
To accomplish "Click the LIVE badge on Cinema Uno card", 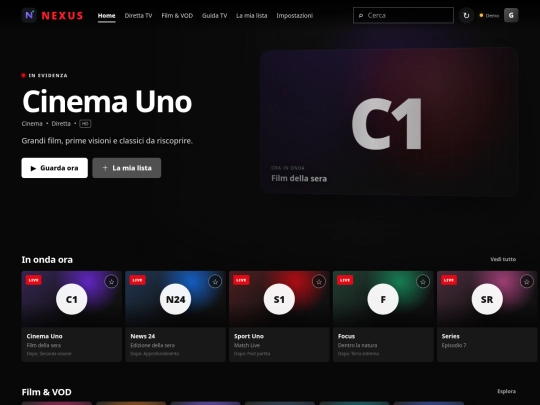I will [x=34, y=280].
